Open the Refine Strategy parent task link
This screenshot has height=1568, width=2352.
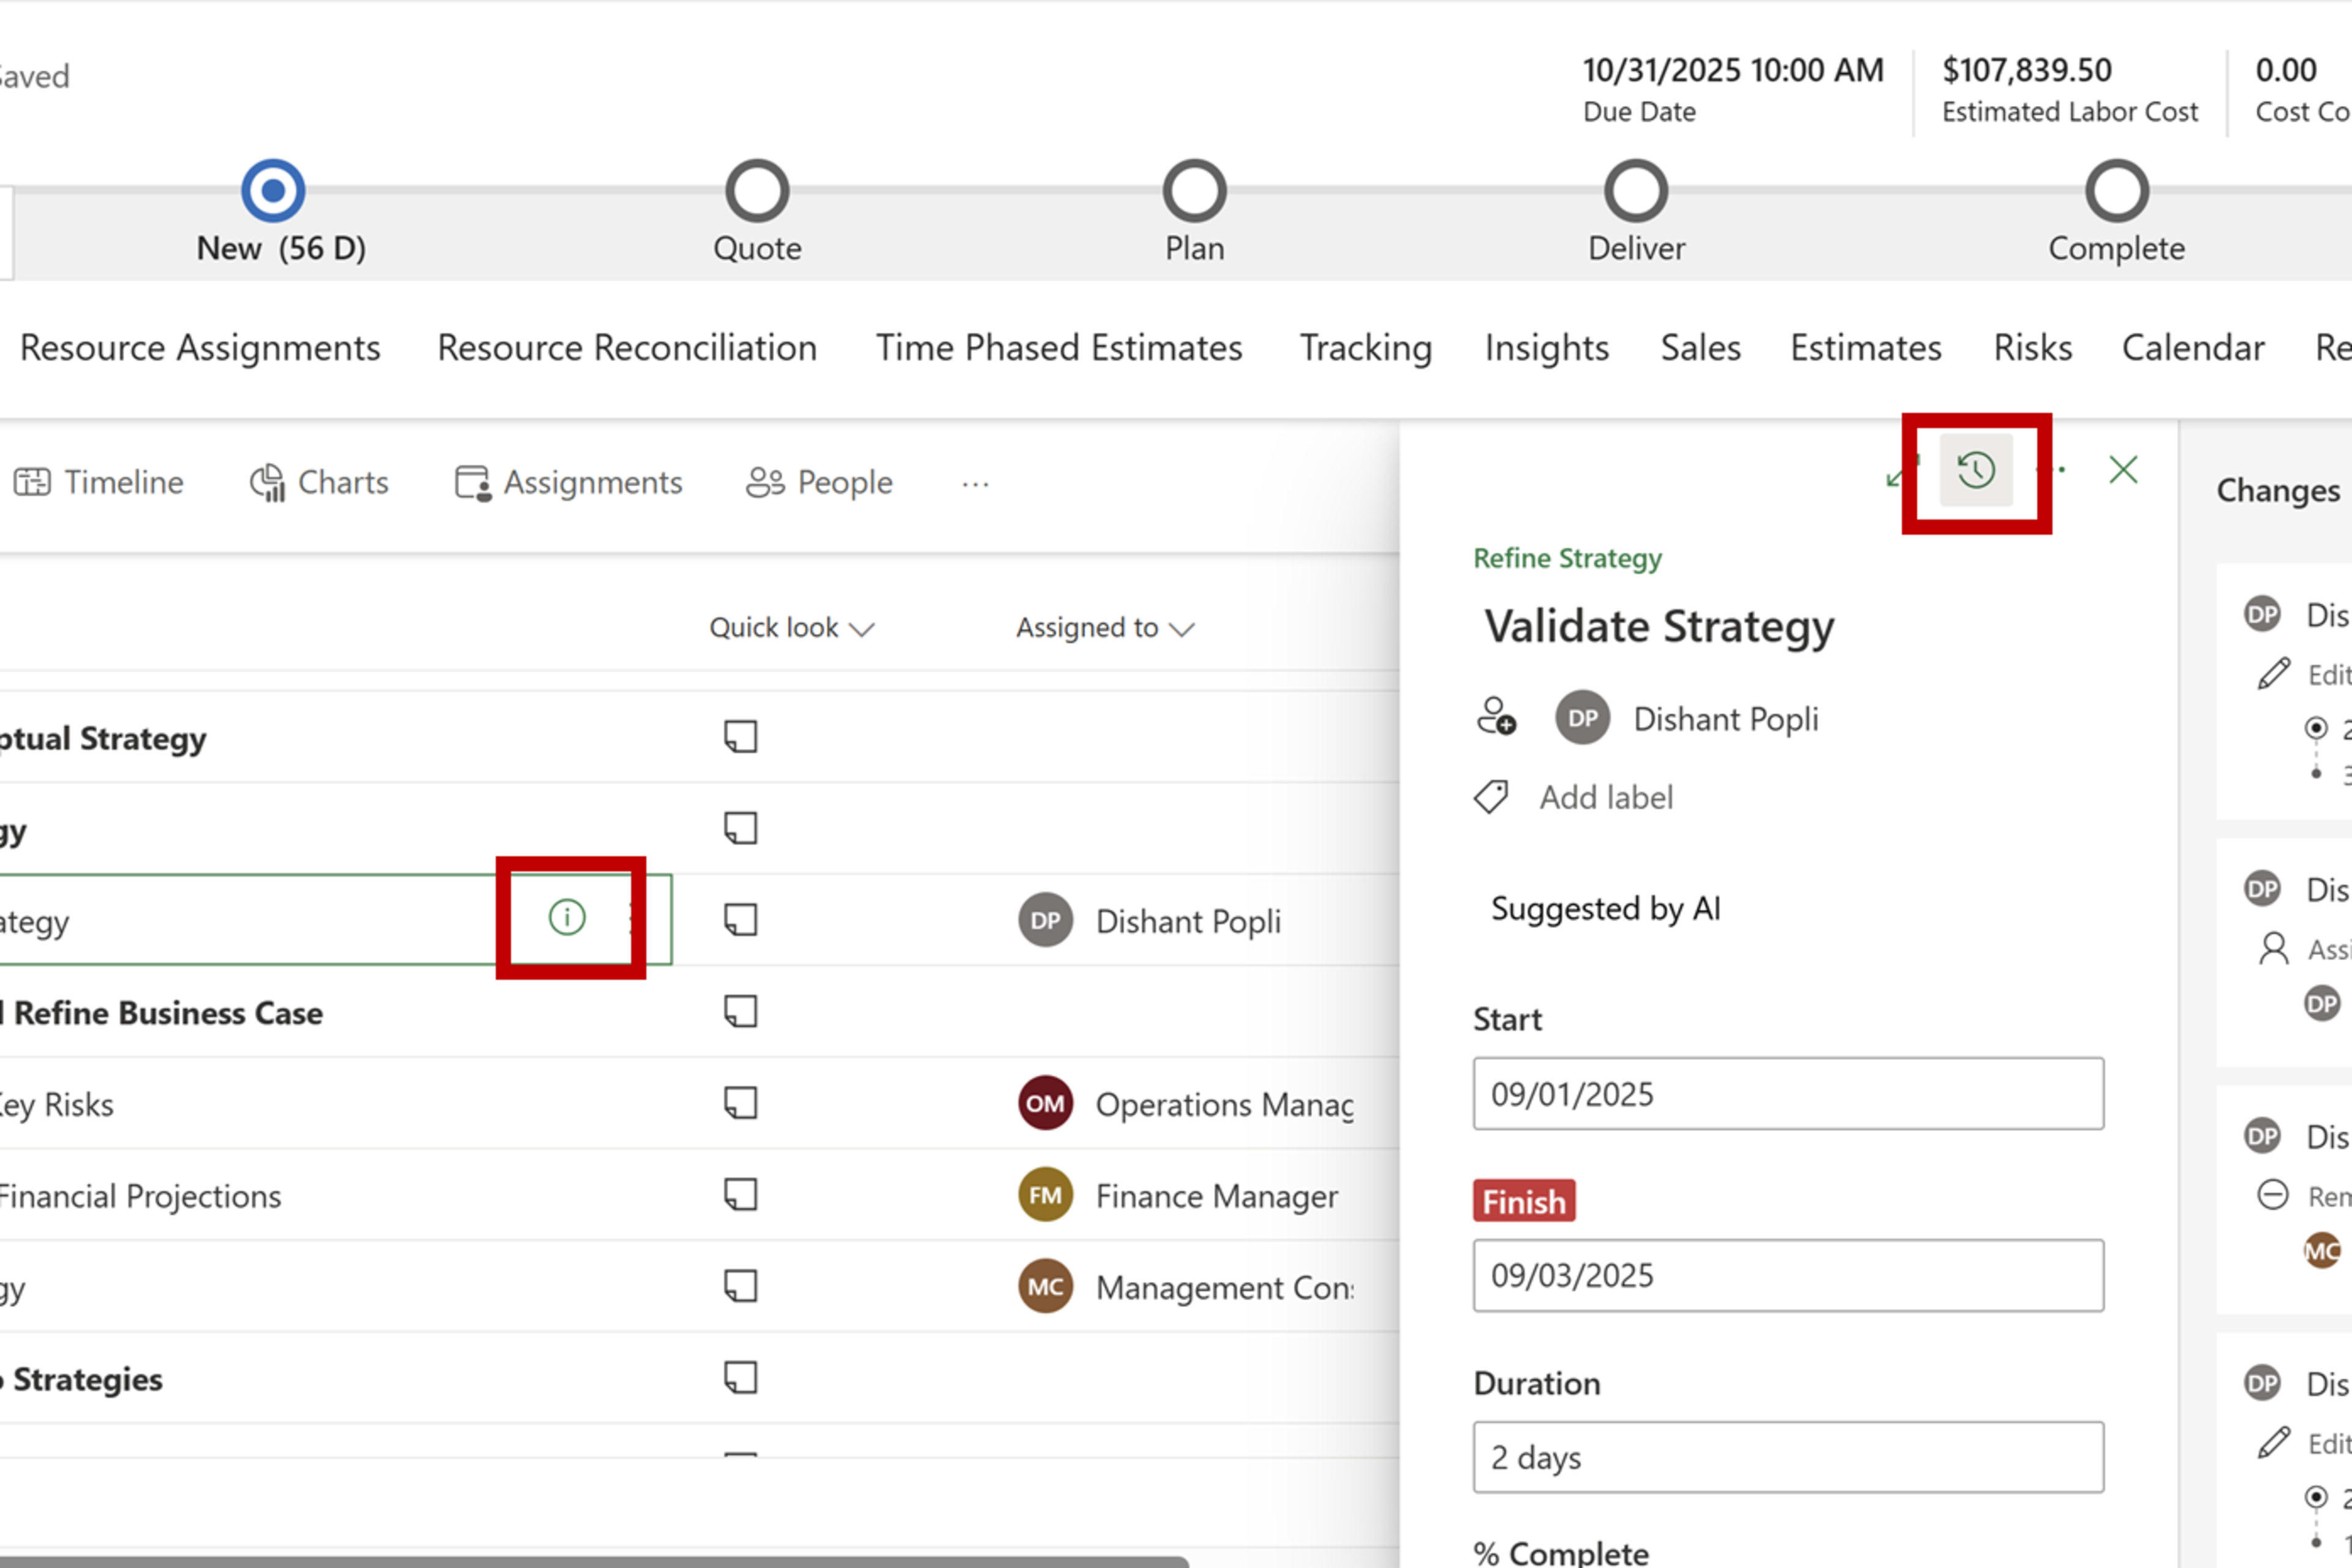pyautogui.click(x=1567, y=558)
